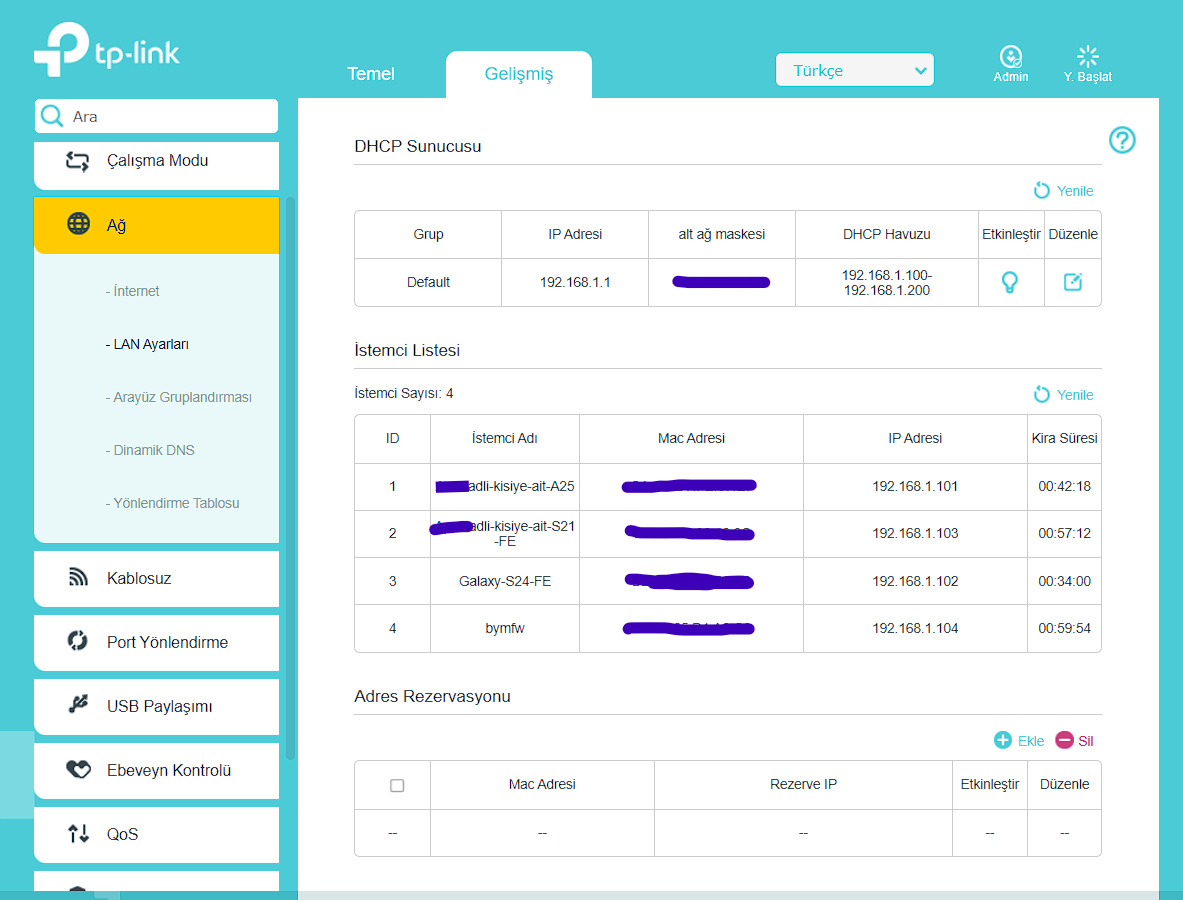The image size is (1183, 900).
Task: Open the Dinamik DNS submenu item
Action: click(x=150, y=450)
